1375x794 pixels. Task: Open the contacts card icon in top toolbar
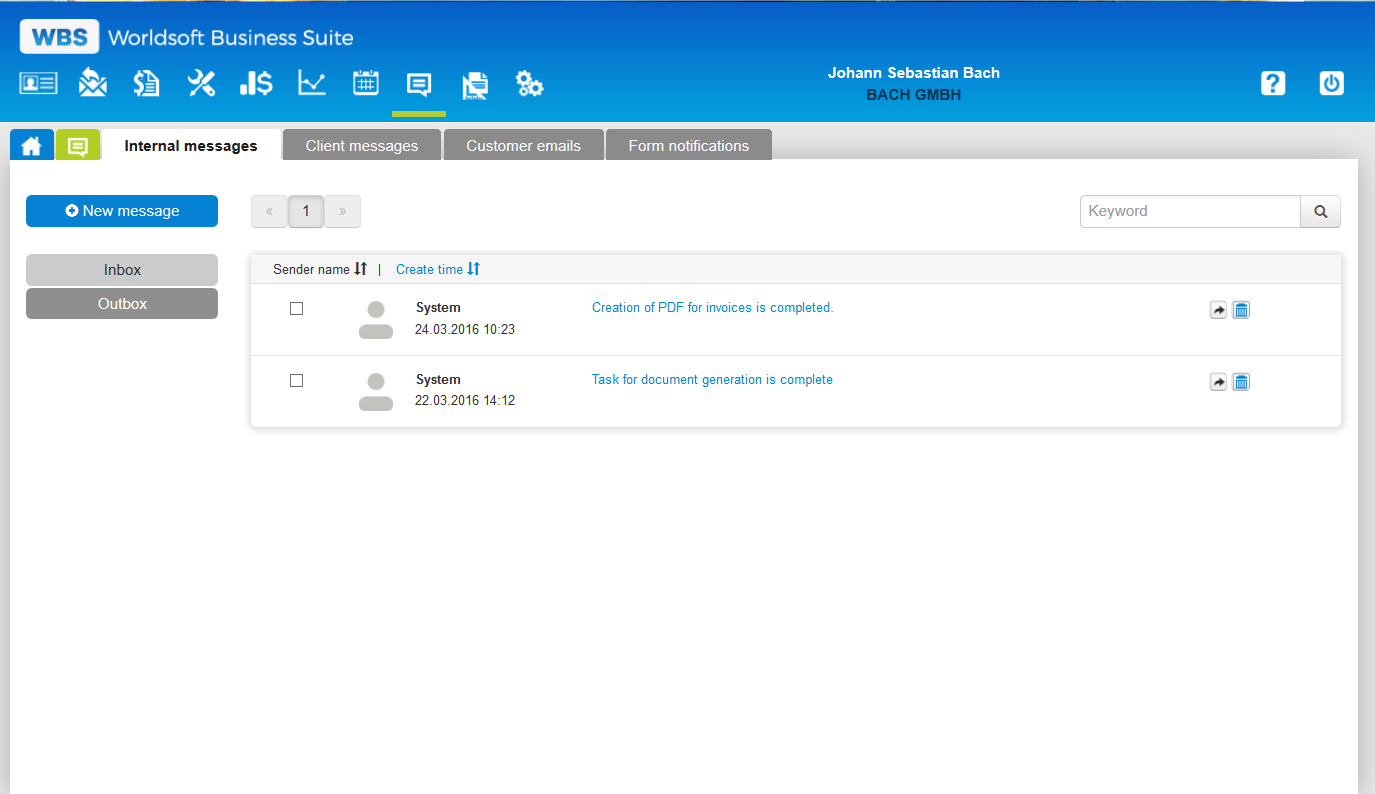[x=39, y=84]
